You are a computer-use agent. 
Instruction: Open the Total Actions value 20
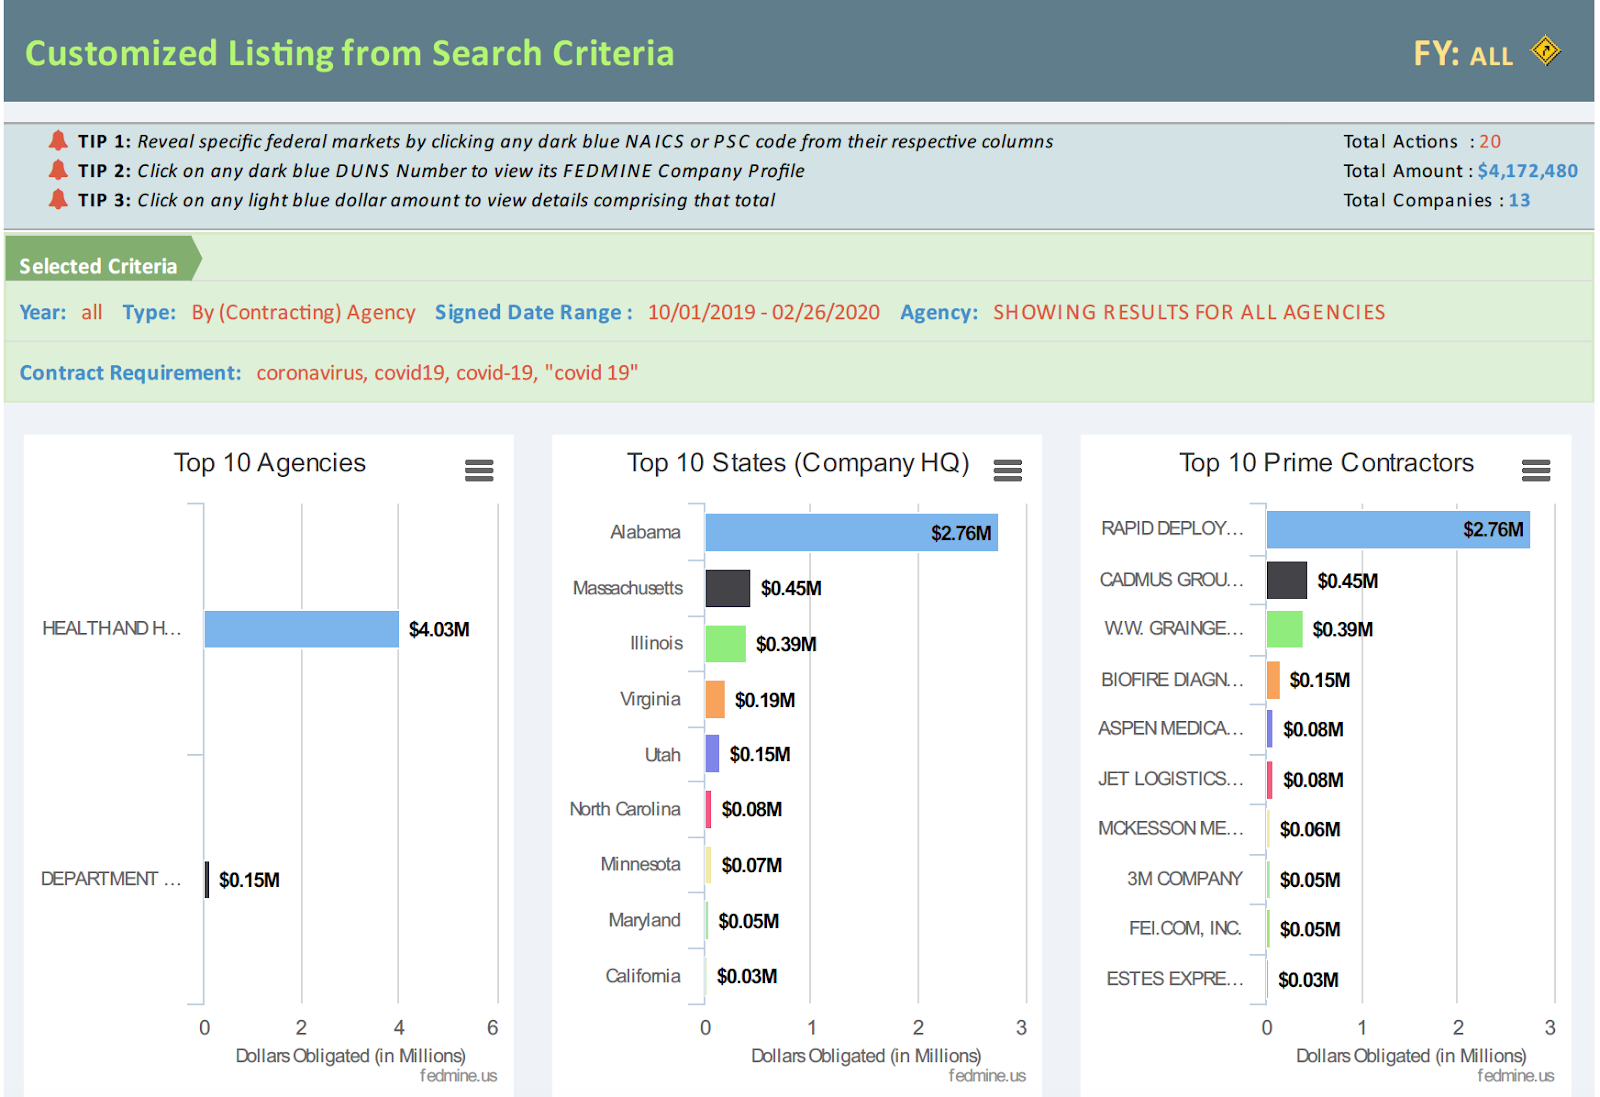(x=1490, y=141)
